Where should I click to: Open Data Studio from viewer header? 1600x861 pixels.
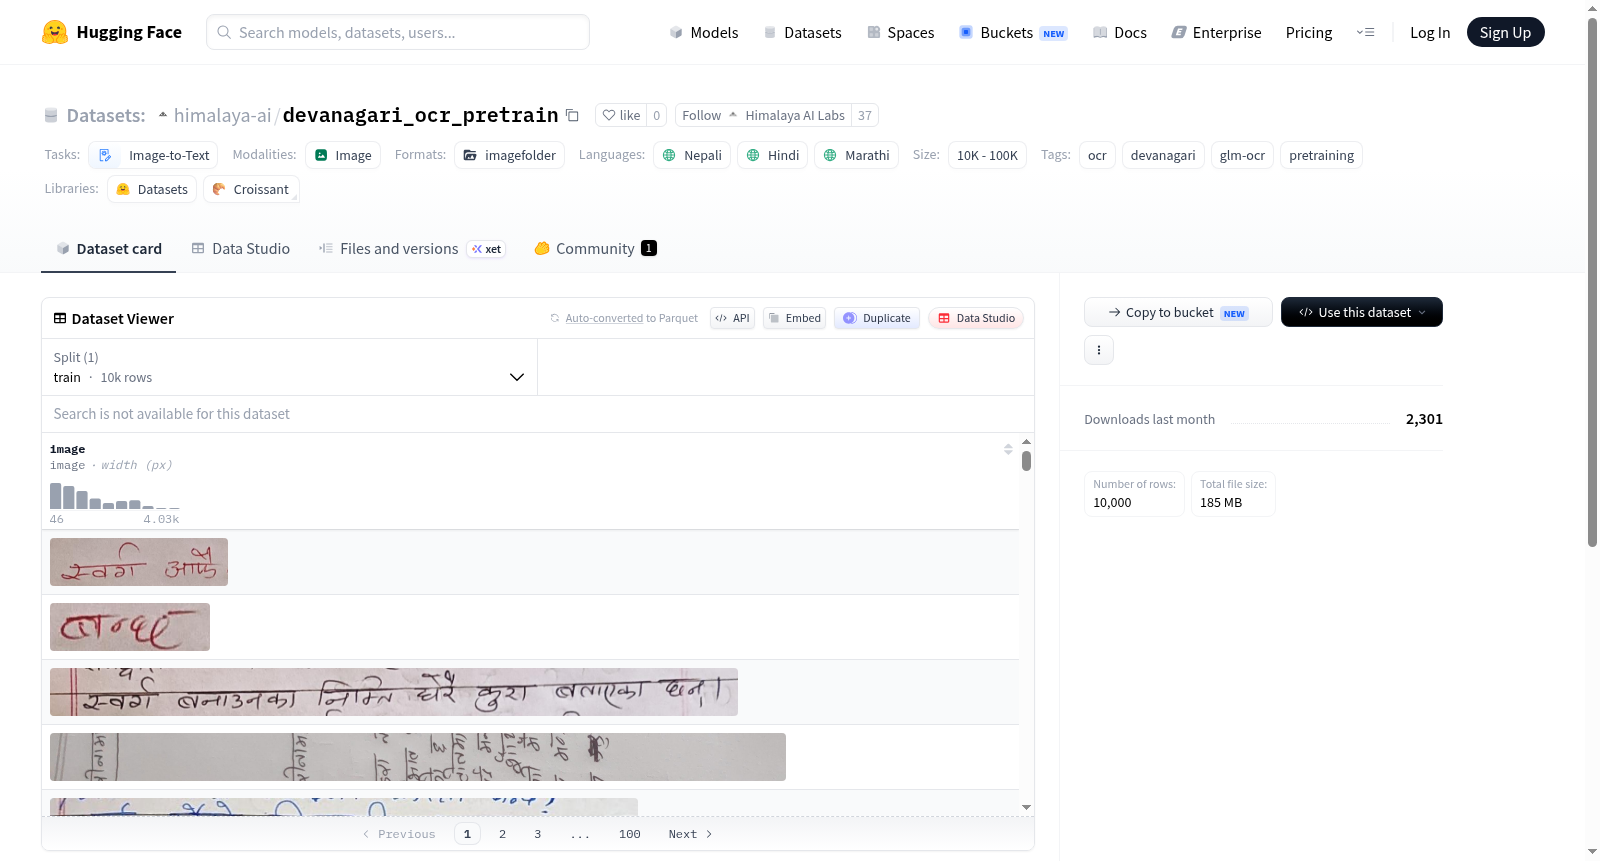tap(976, 318)
